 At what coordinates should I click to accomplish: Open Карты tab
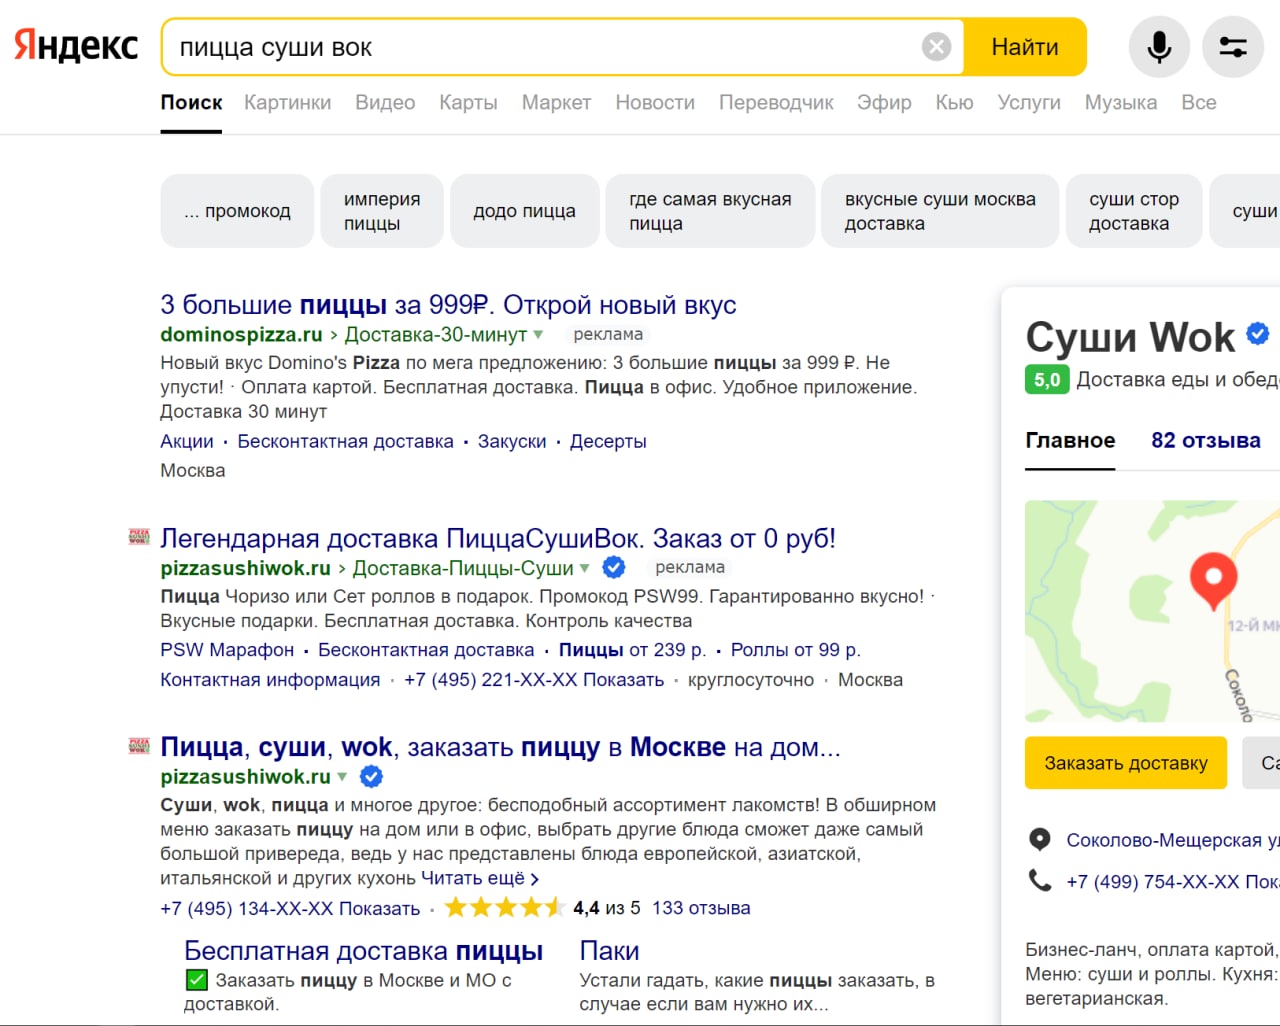(x=468, y=102)
